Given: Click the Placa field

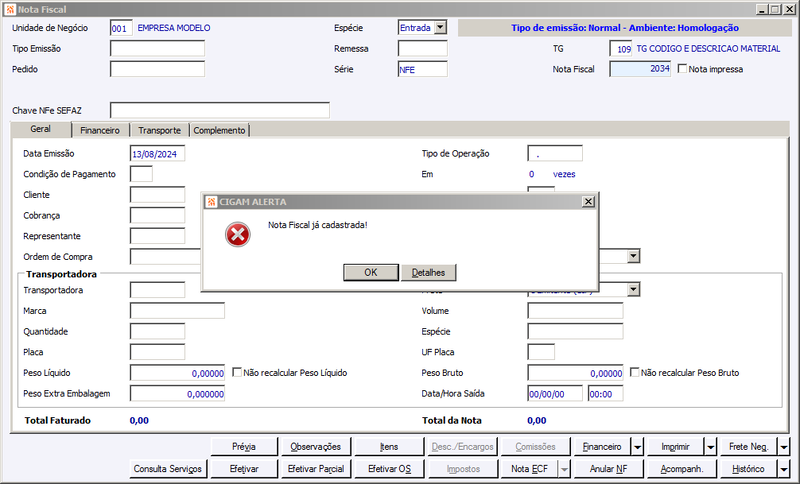Looking at the screenshot, I should (x=158, y=352).
